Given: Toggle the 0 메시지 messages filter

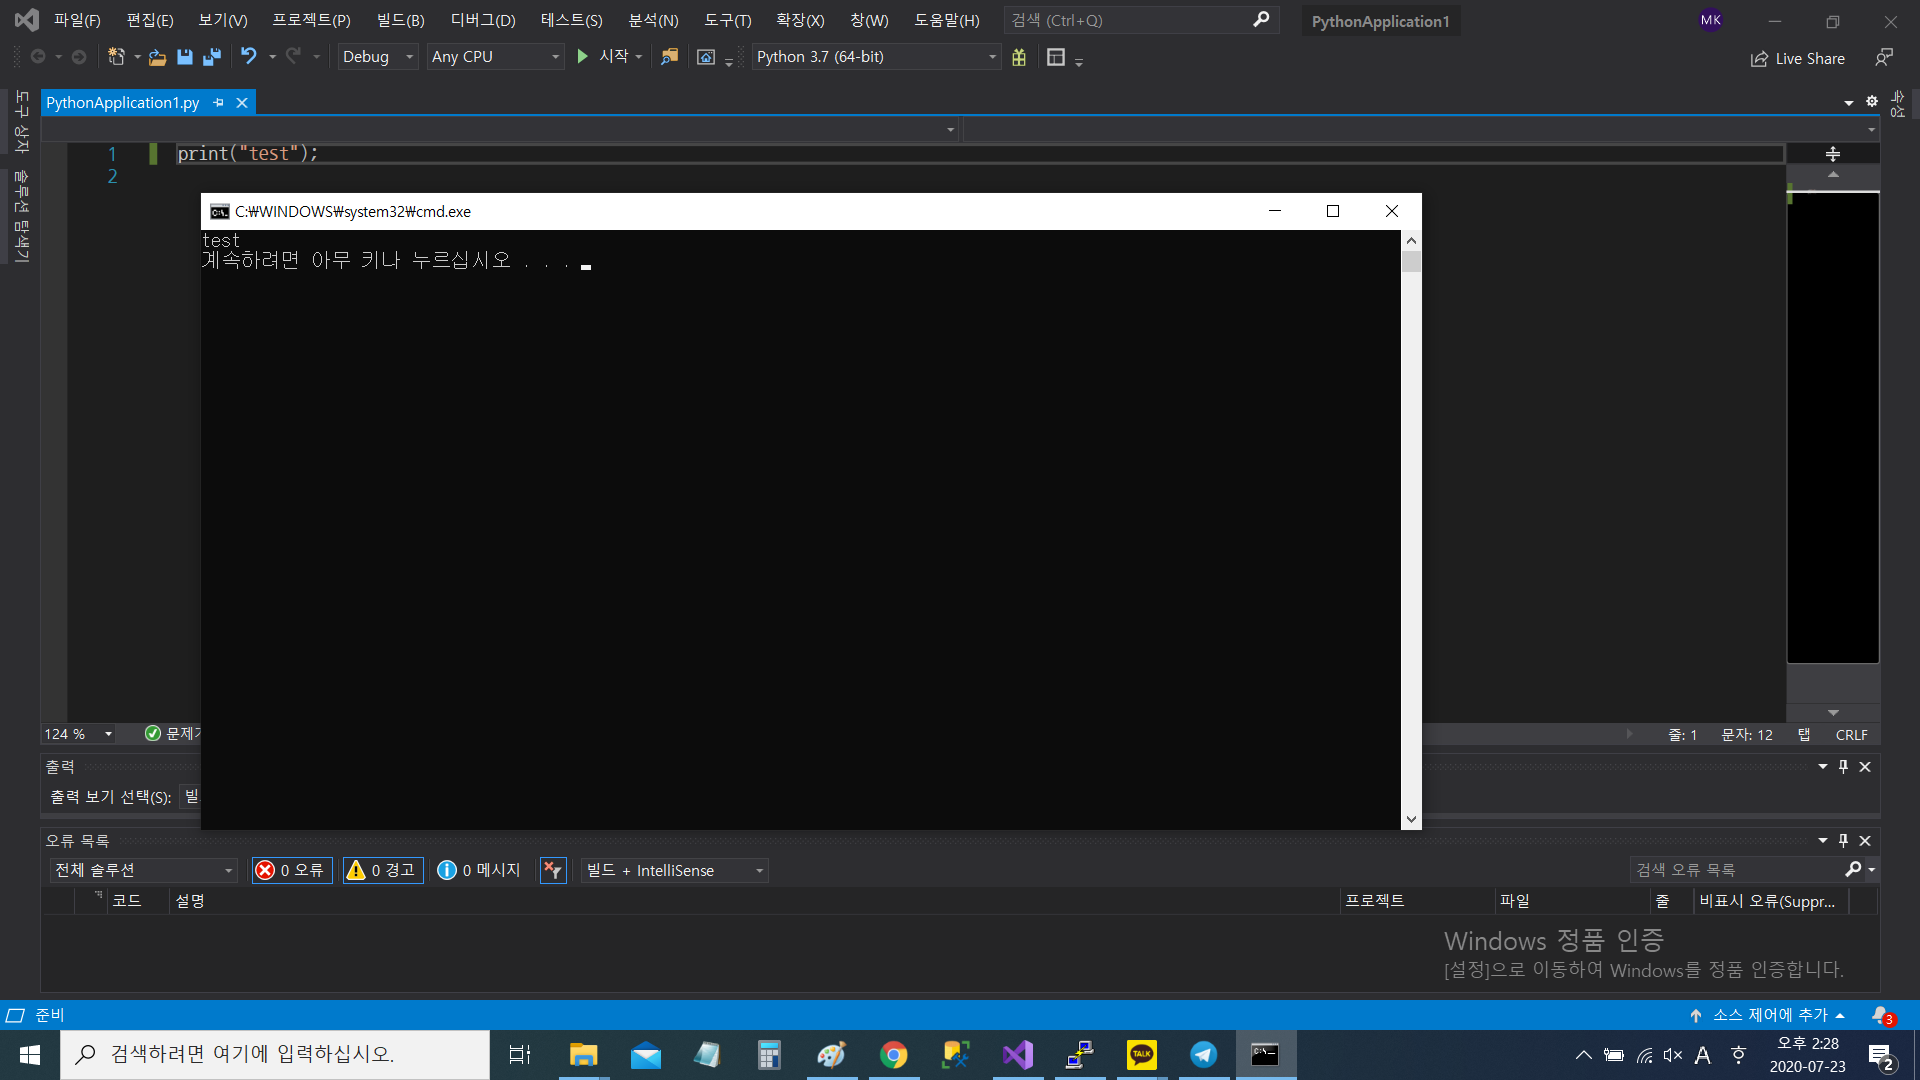Looking at the screenshot, I should [x=479, y=870].
